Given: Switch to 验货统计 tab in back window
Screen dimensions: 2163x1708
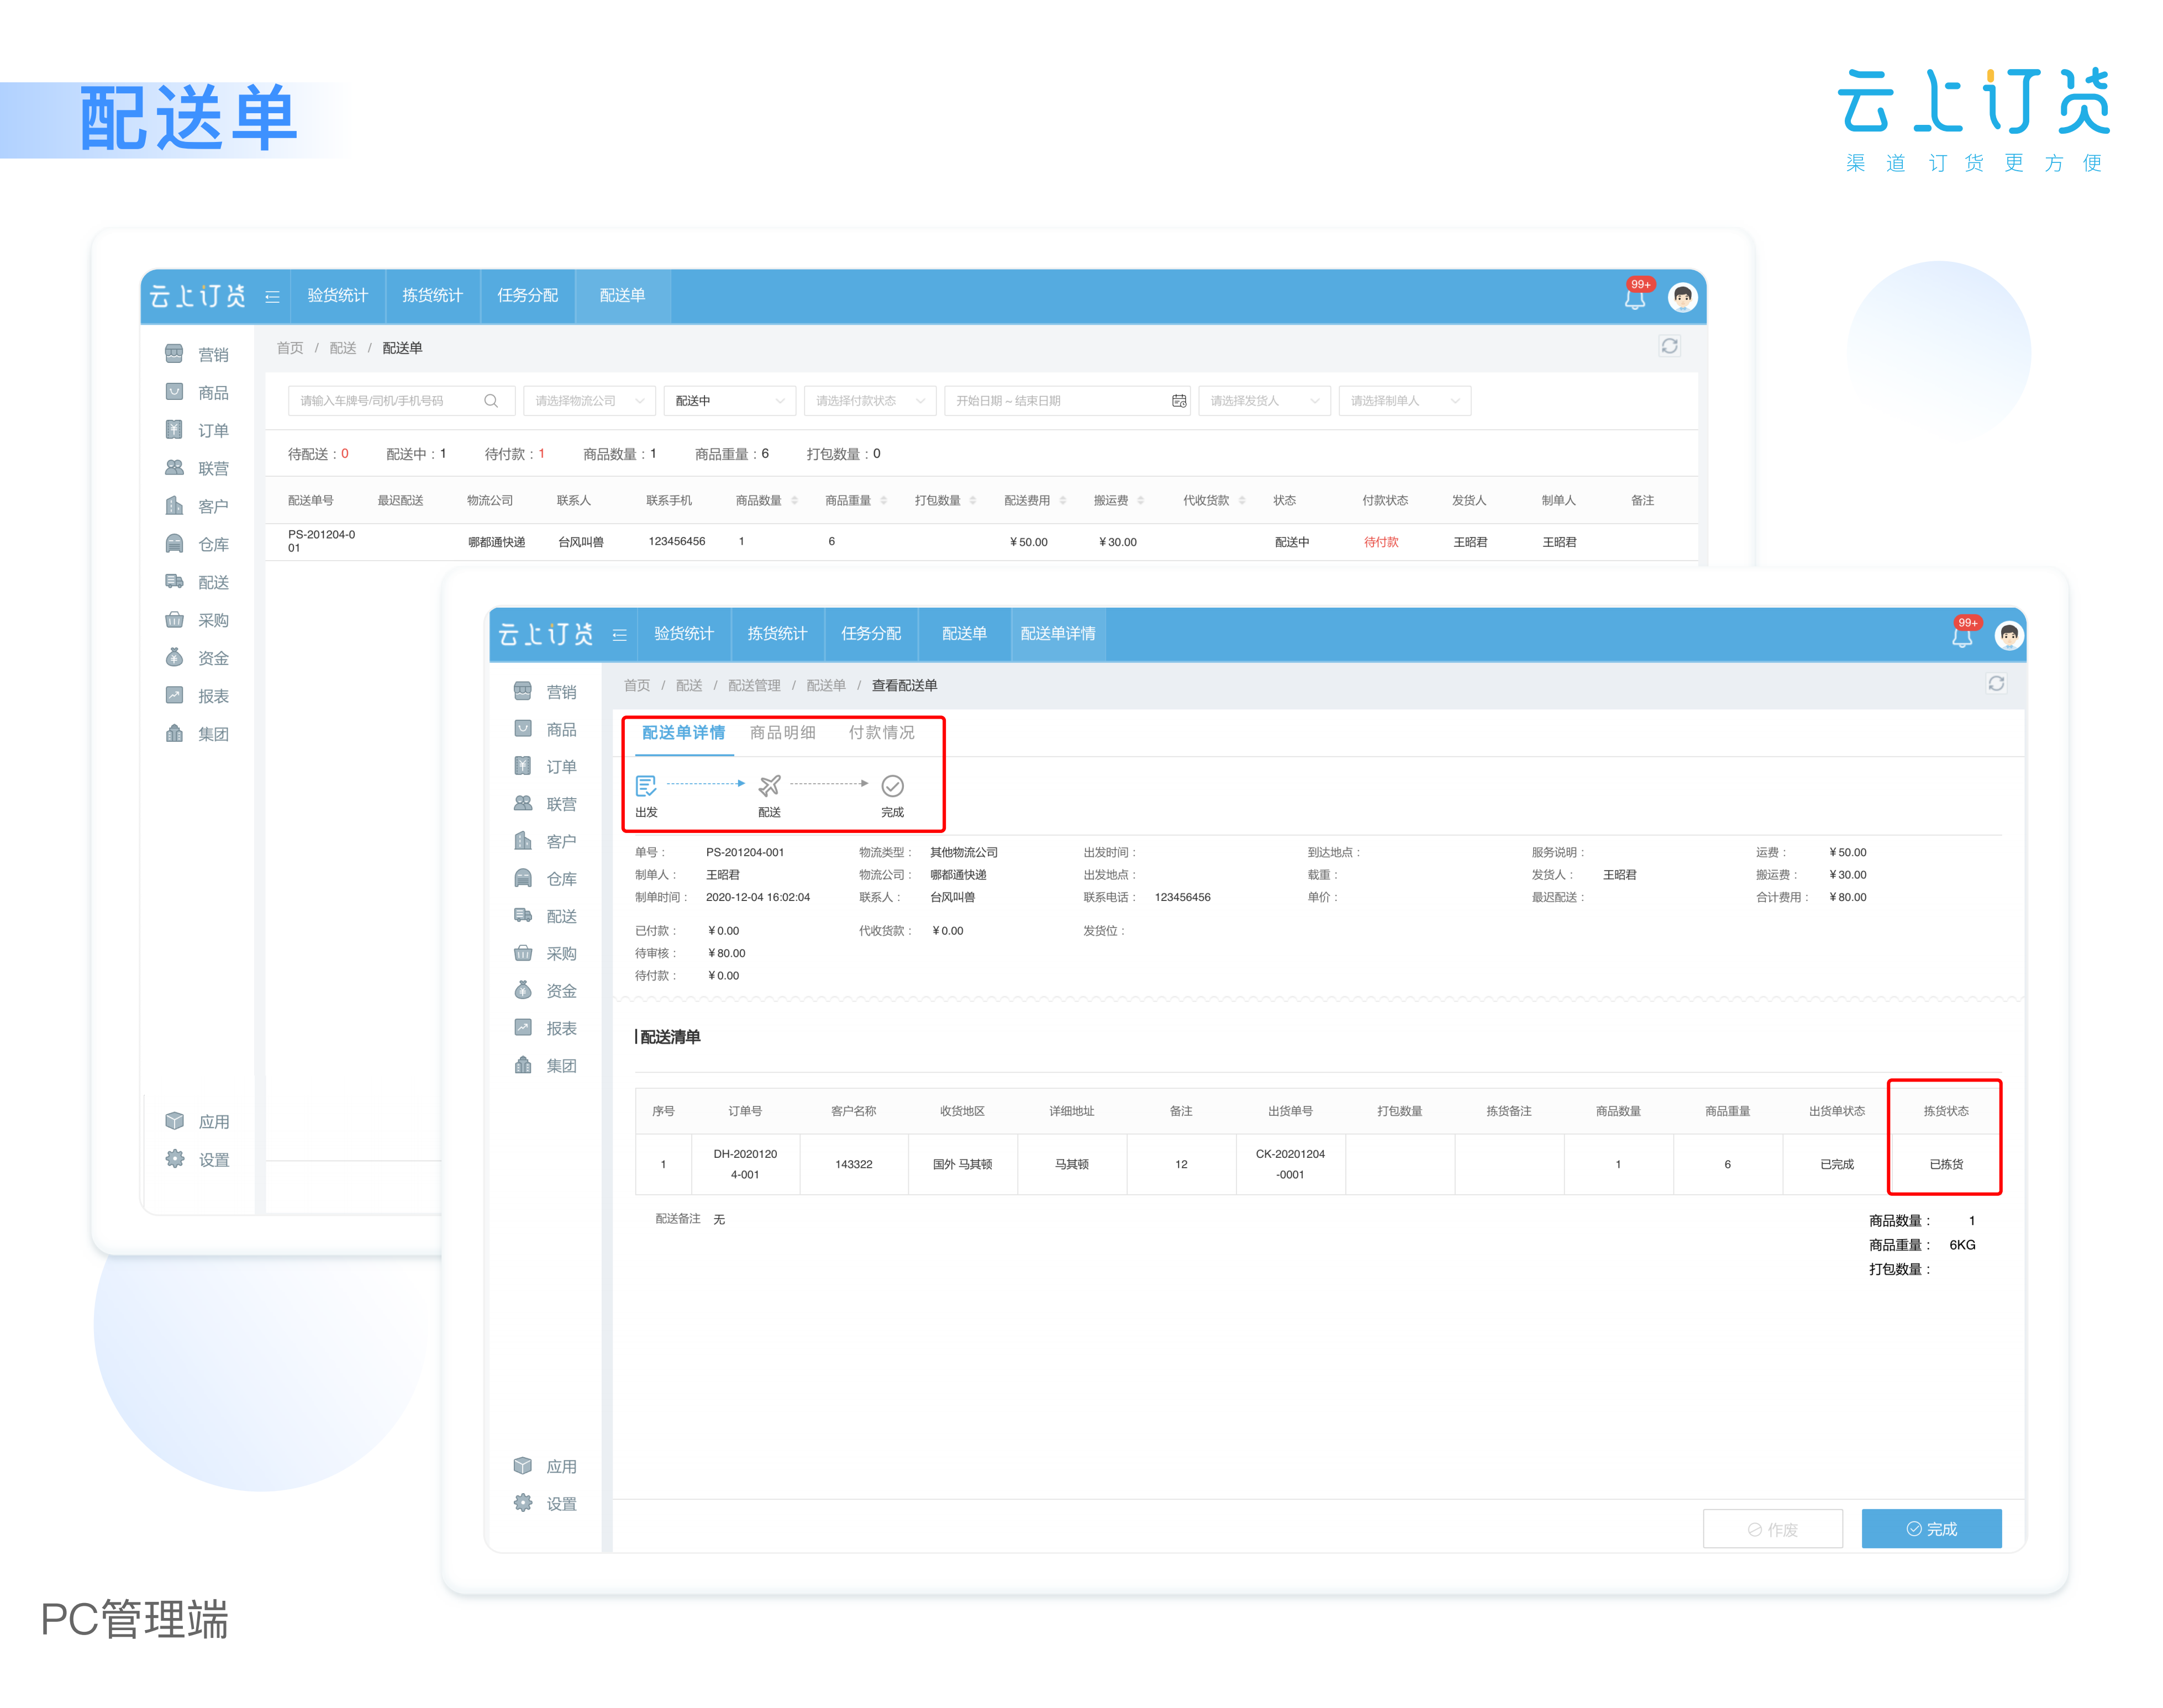Looking at the screenshot, I should (337, 296).
